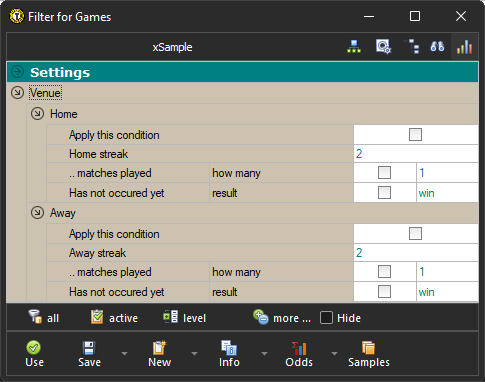This screenshot has height=382, width=485.
Task: Click the level icon button
Action: point(184,318)
